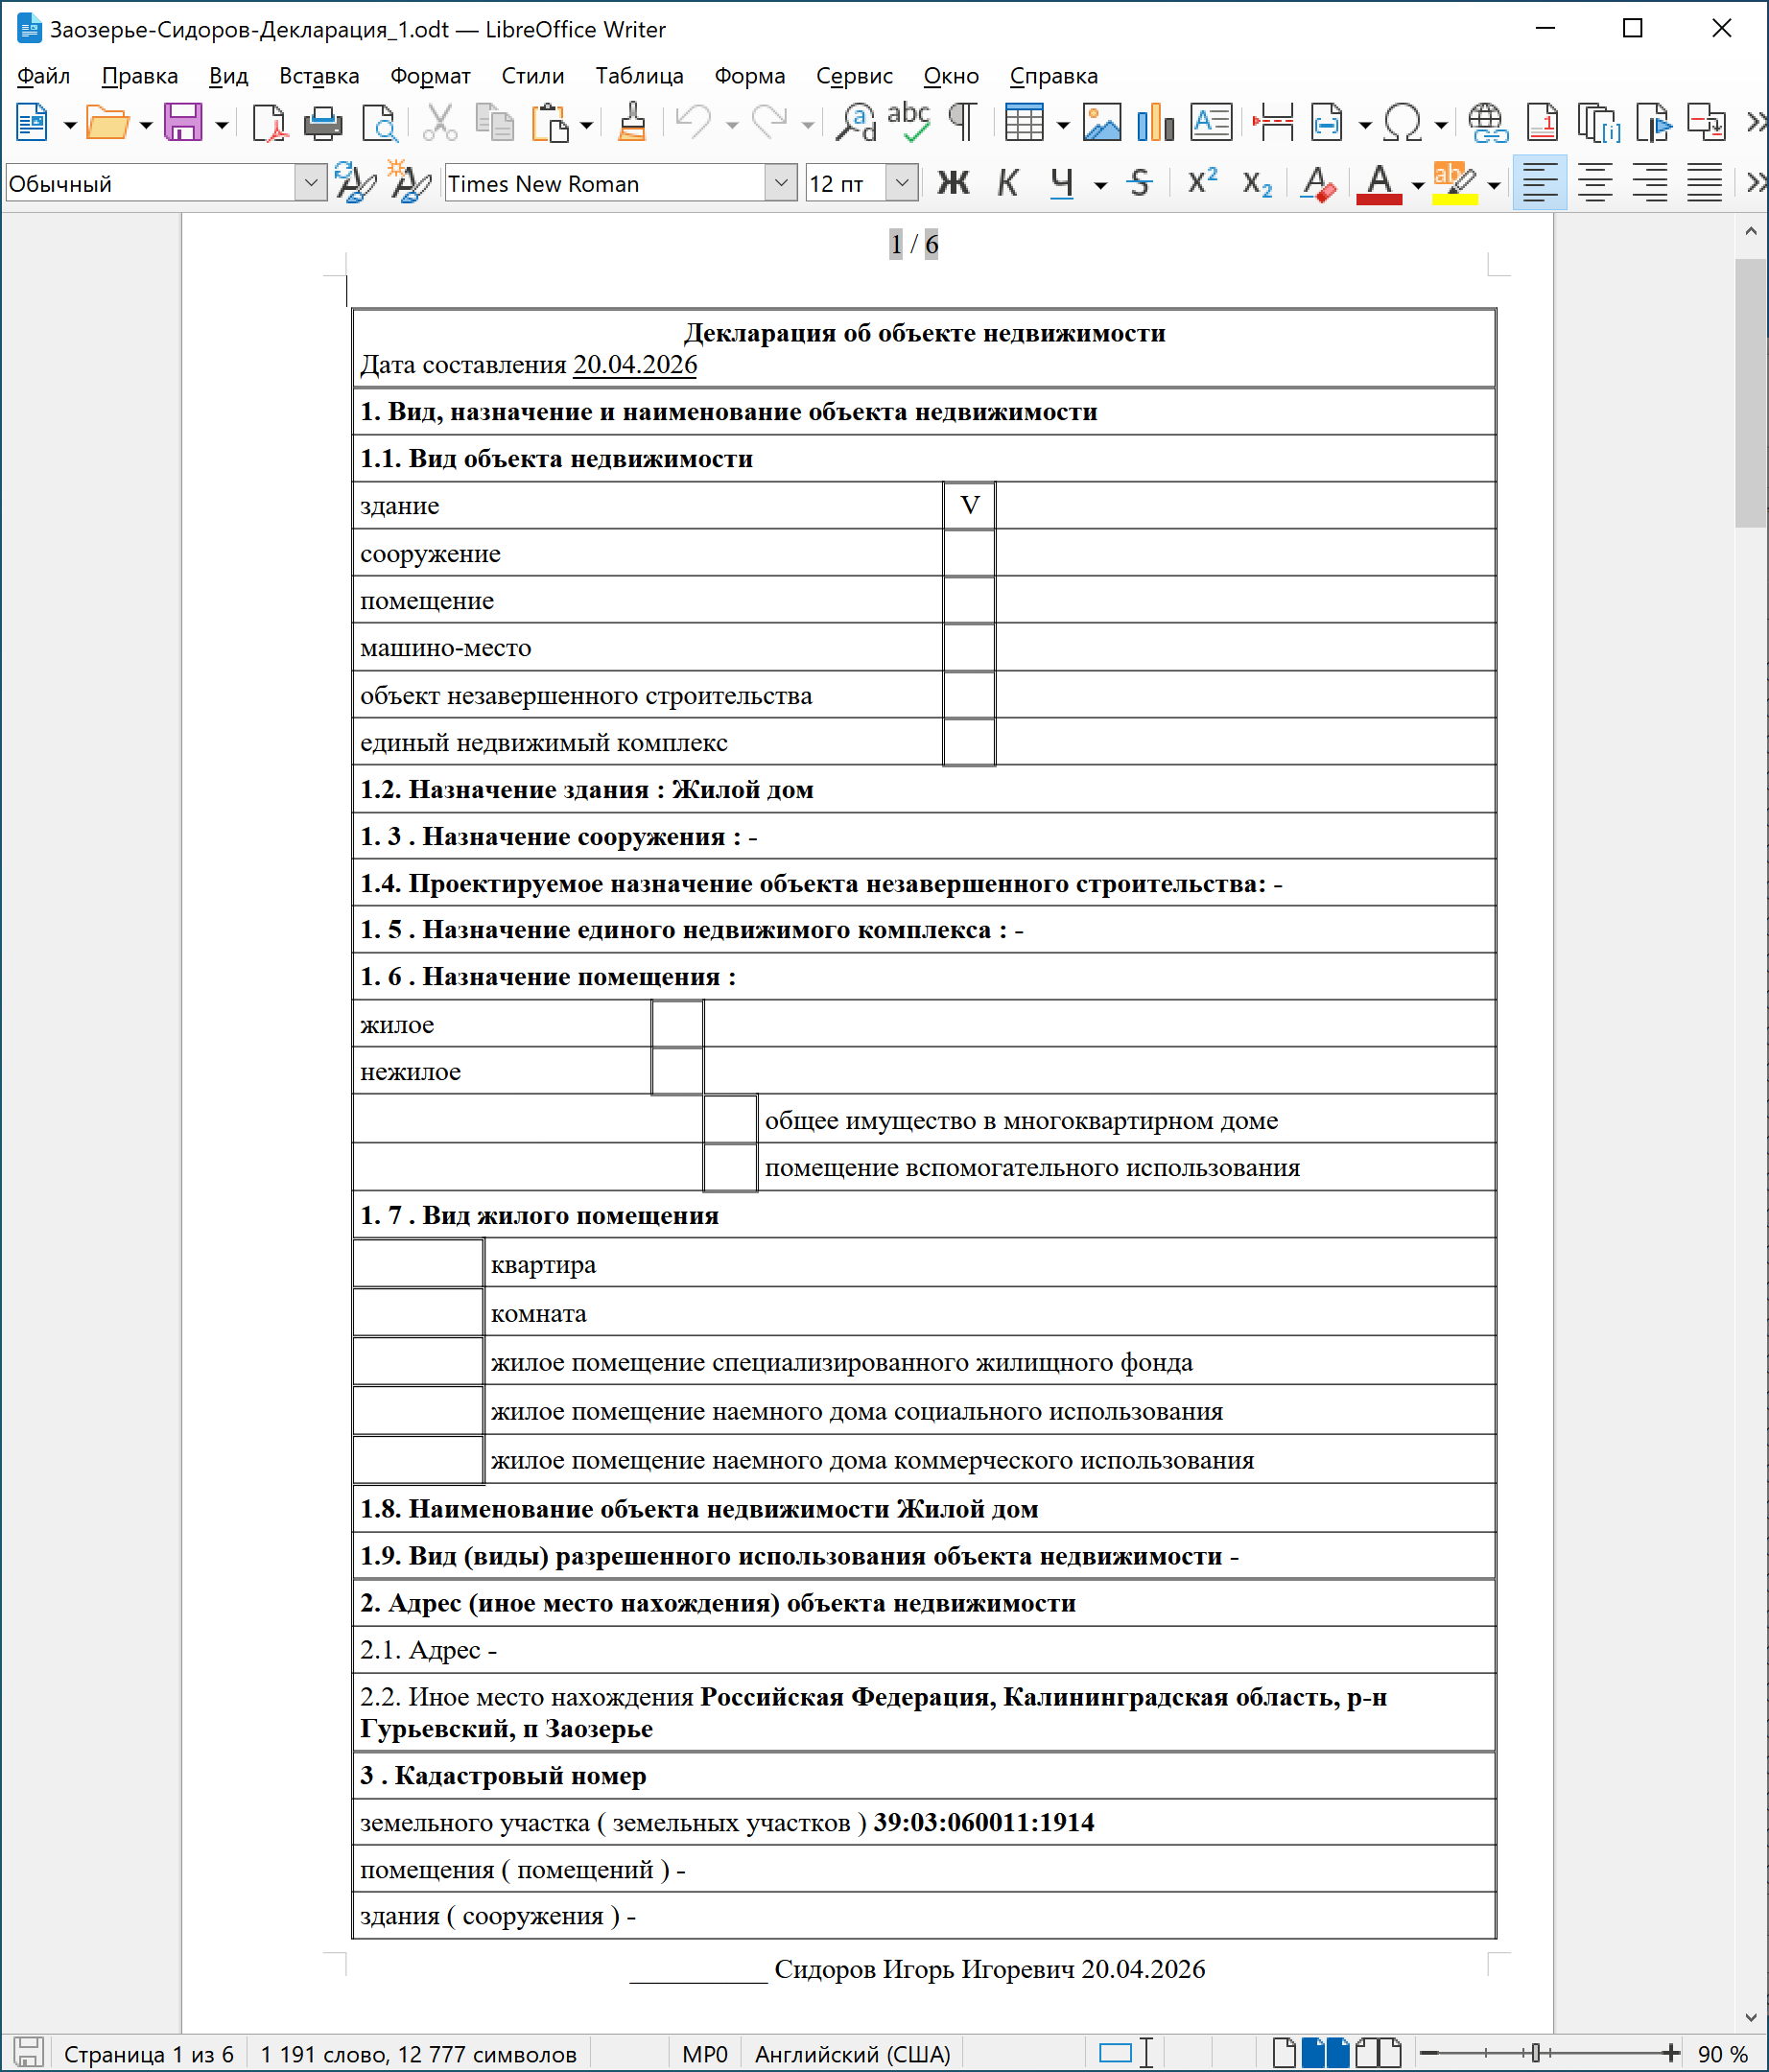The image size is (1769, 2072).
Task: Open the Правка menu
Action: [x=140, y=76]
